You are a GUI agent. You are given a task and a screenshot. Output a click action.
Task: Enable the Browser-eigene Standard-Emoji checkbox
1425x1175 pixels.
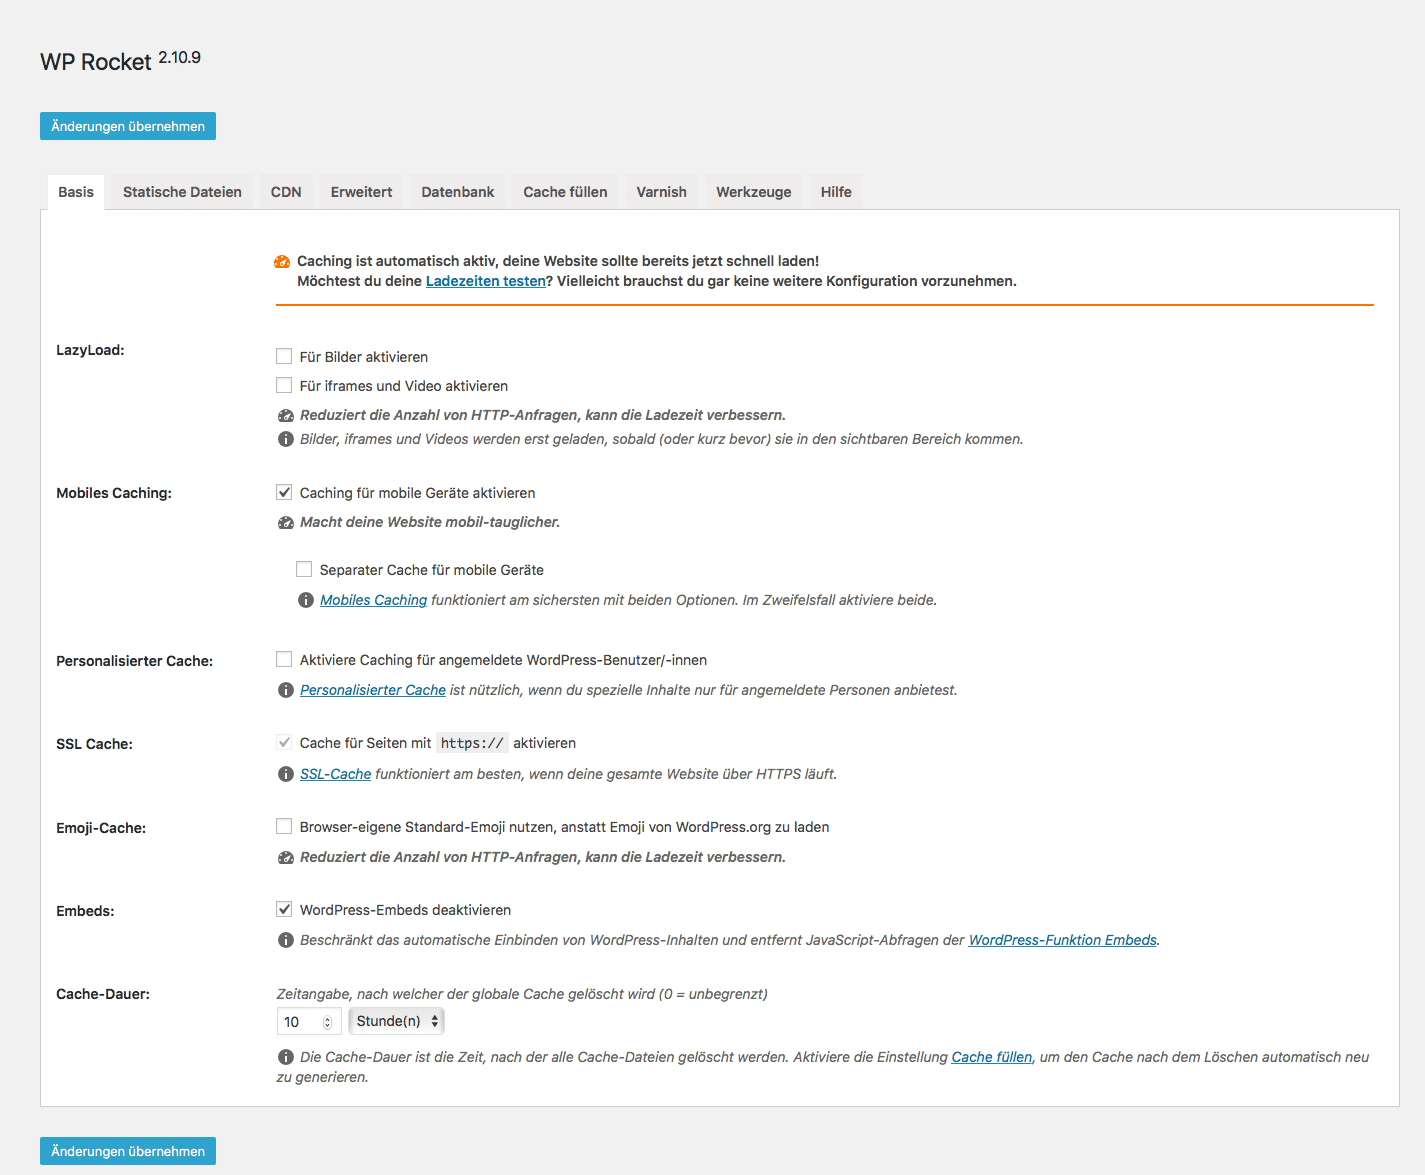coord(284,826)
